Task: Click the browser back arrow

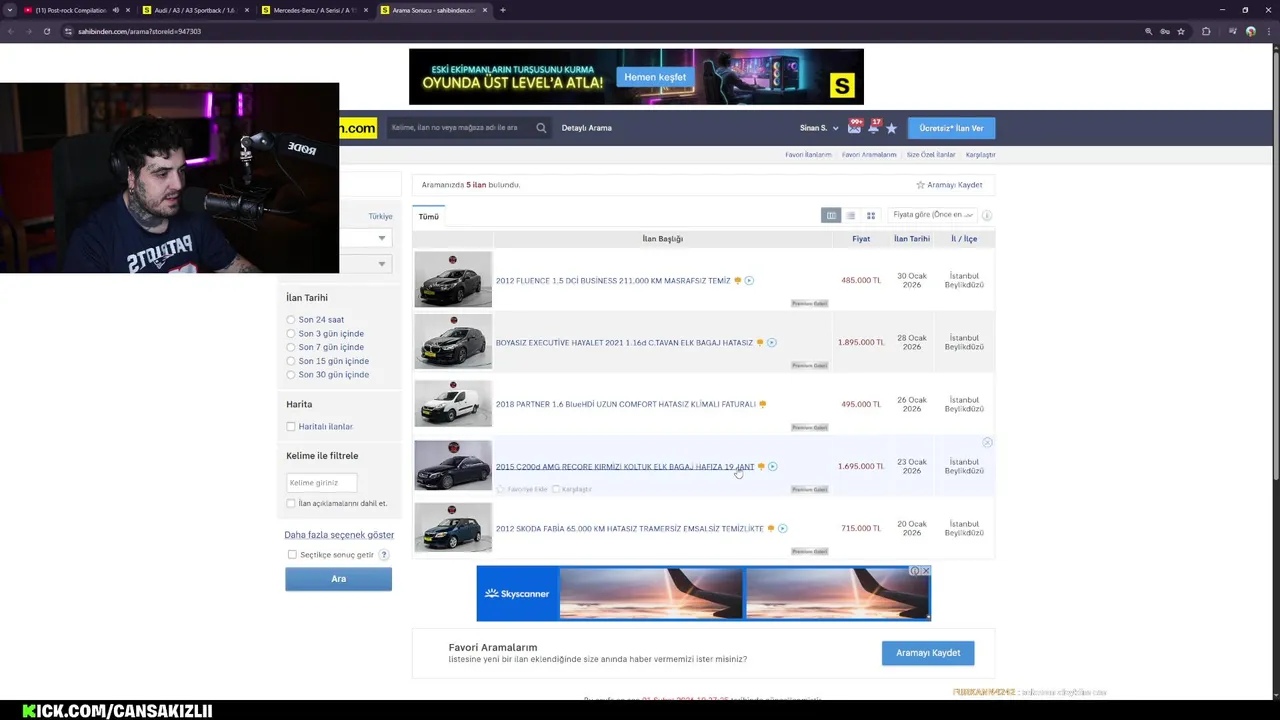Action: click(9, 31)
